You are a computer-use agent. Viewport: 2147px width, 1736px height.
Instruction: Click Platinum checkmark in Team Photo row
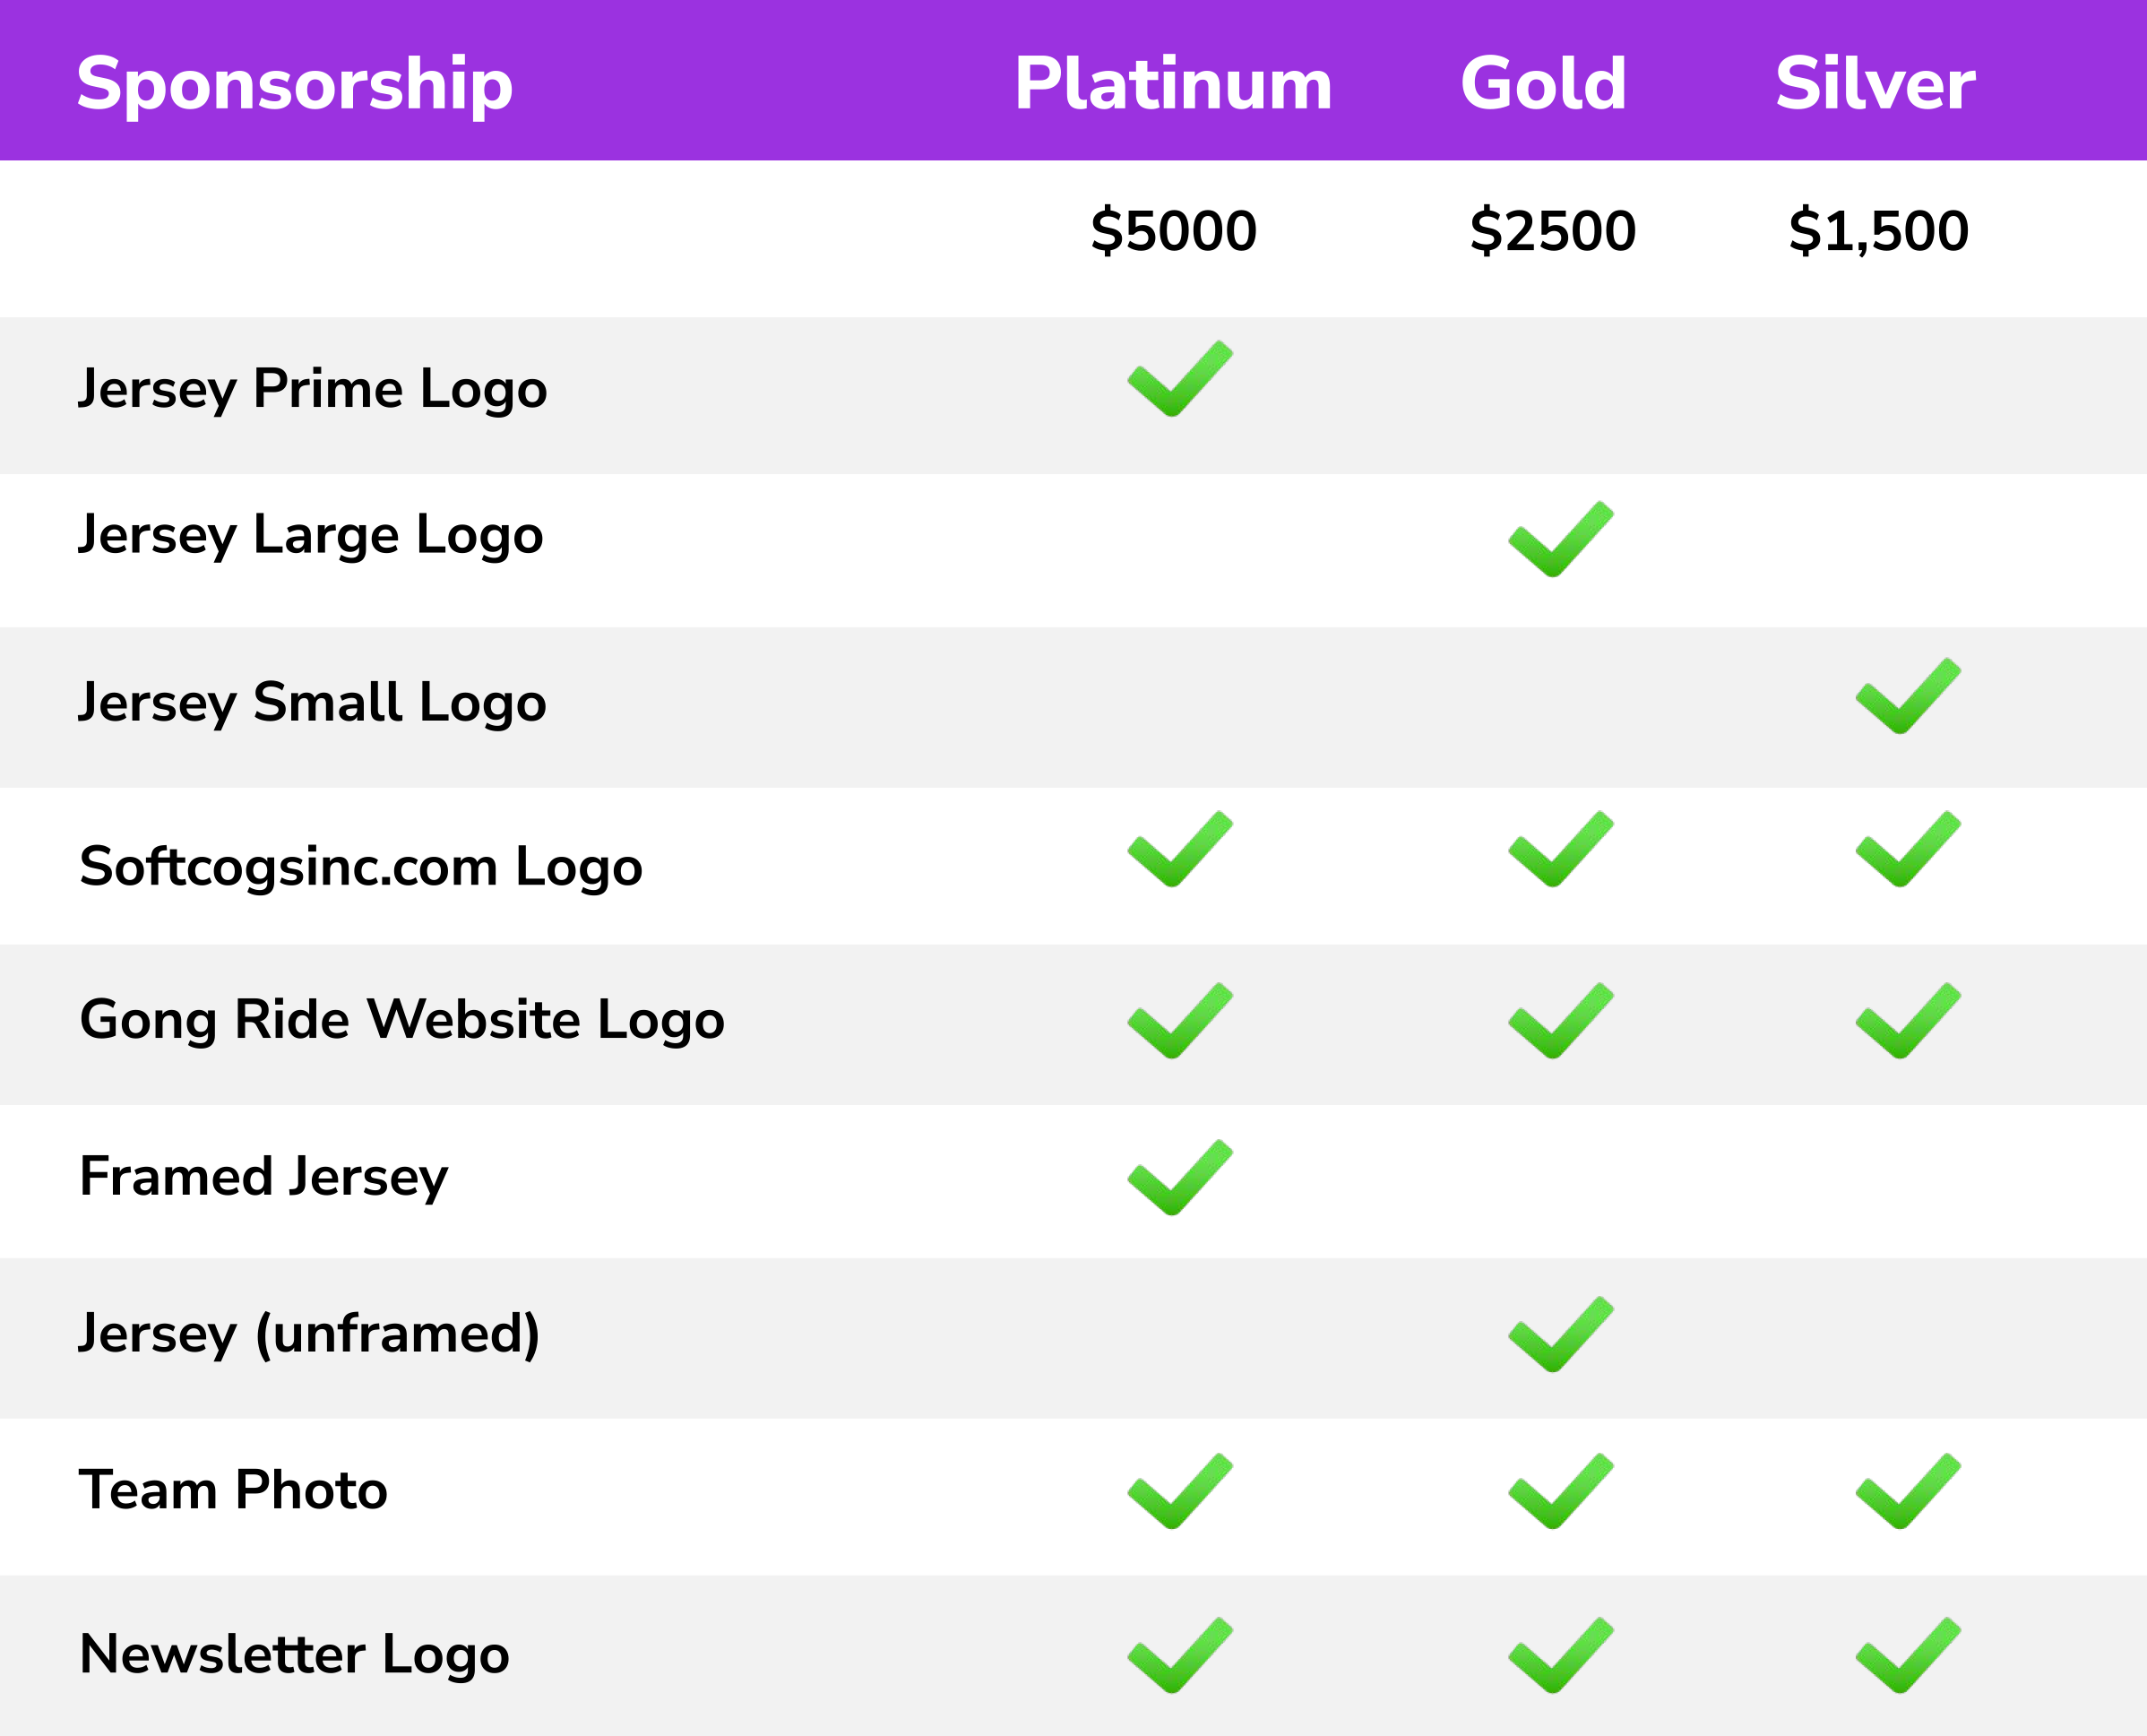click(1180, 1492)
